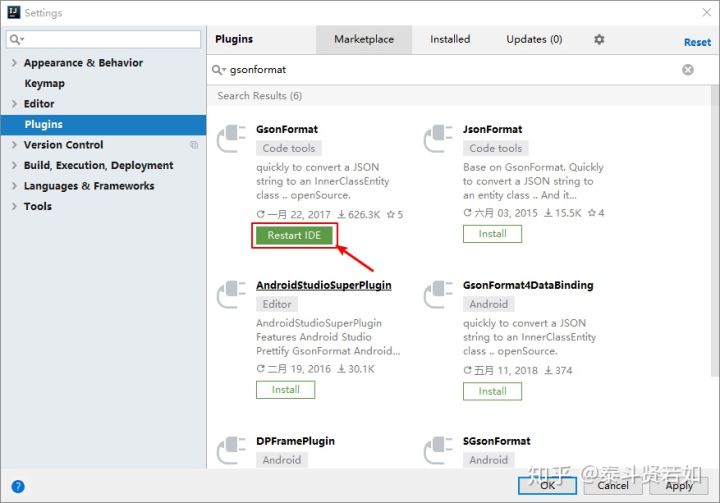Screen dimensions: 720x503
Task: Click Android tag under SGsonFormat
Action: point(489,460)
